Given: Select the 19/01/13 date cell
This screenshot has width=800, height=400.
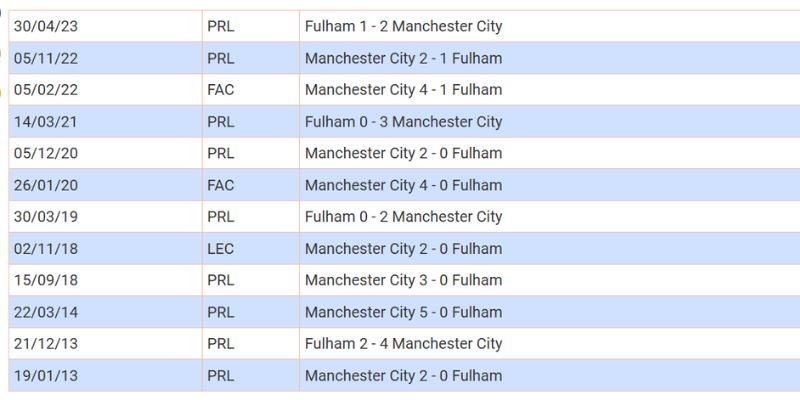Looking at the screenshot, I should (x=46, y=376).
